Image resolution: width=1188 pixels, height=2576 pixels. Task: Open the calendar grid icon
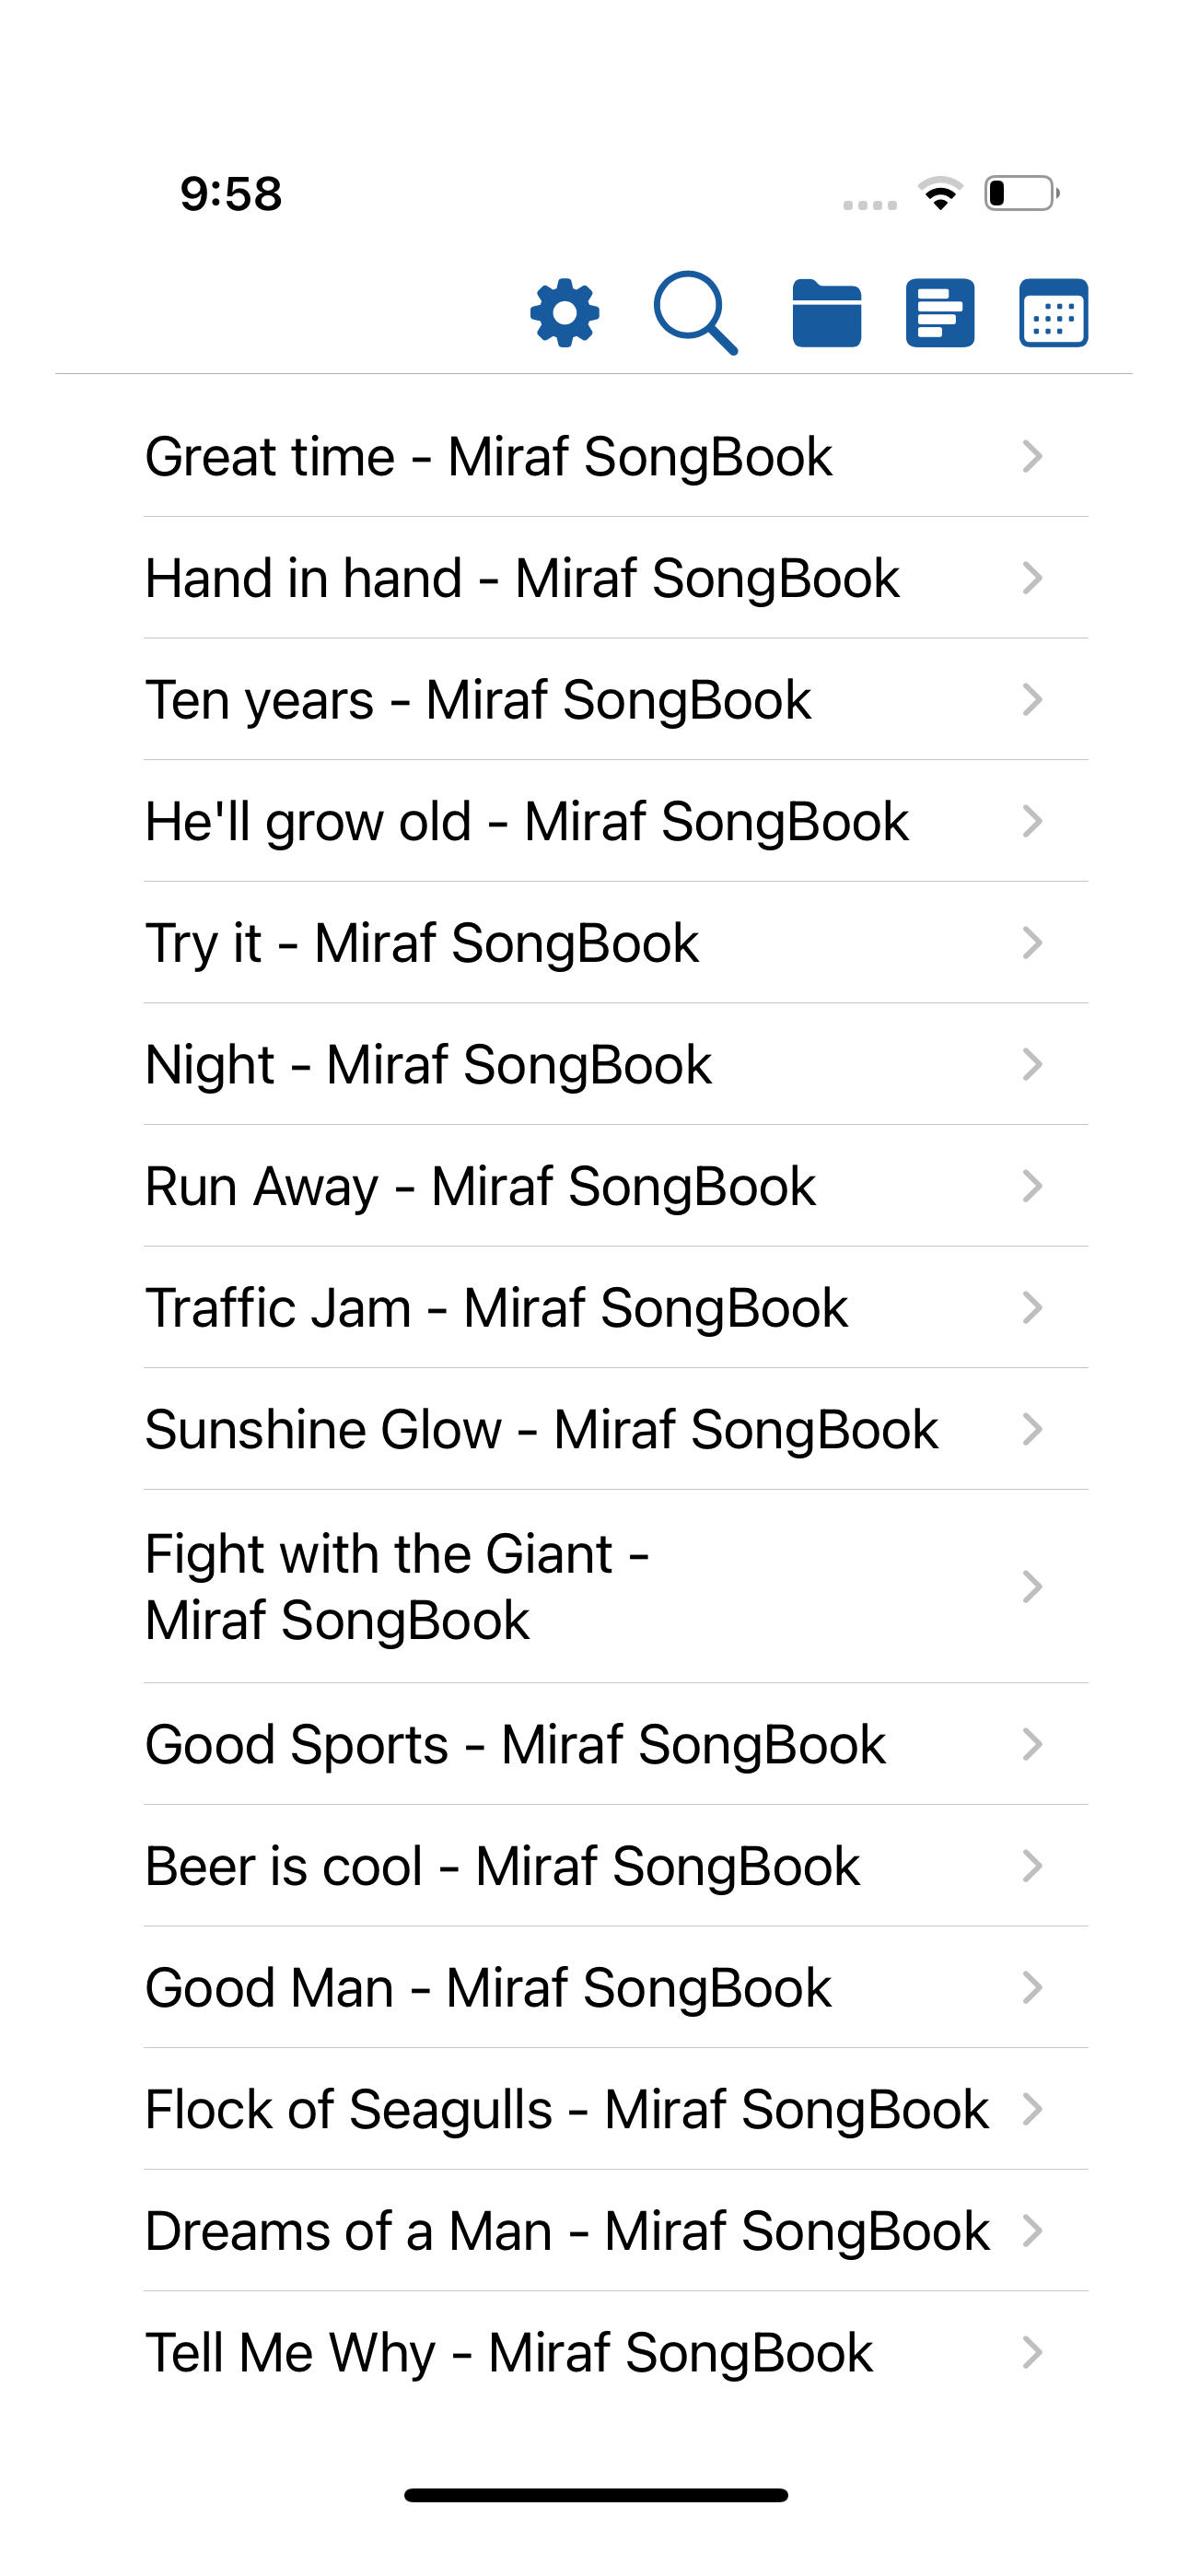[1054, 313]
